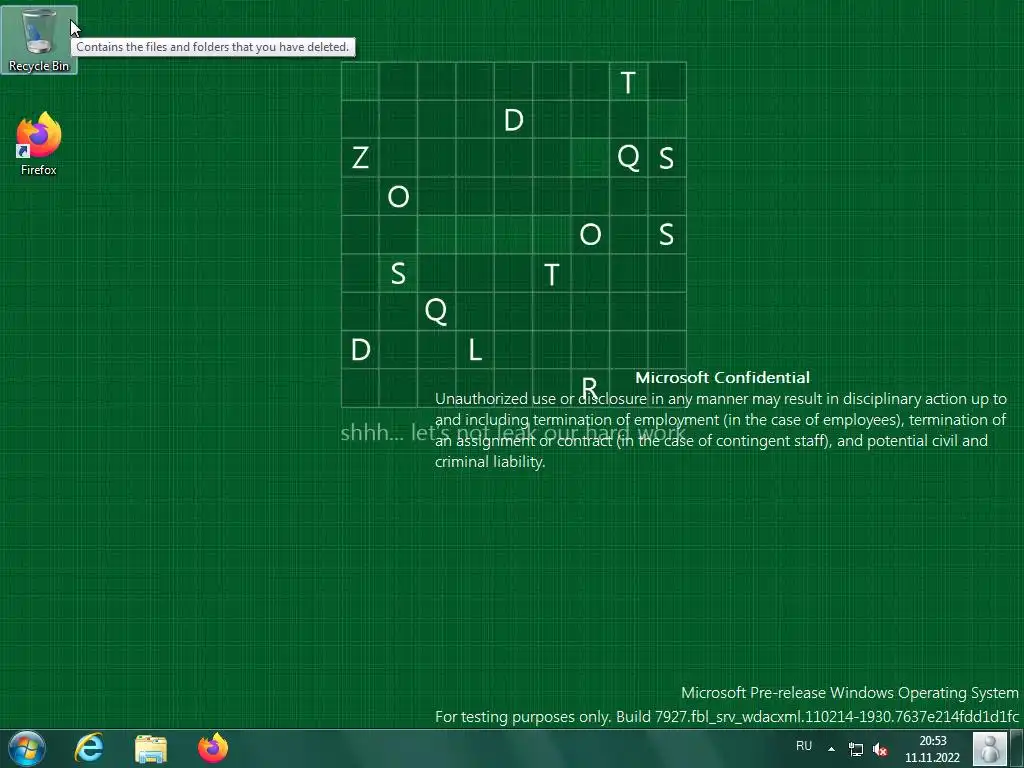This screenshot has width=1024, height=768.
Task: Open Windows Explorer from the taskbar
Action: 151,748
